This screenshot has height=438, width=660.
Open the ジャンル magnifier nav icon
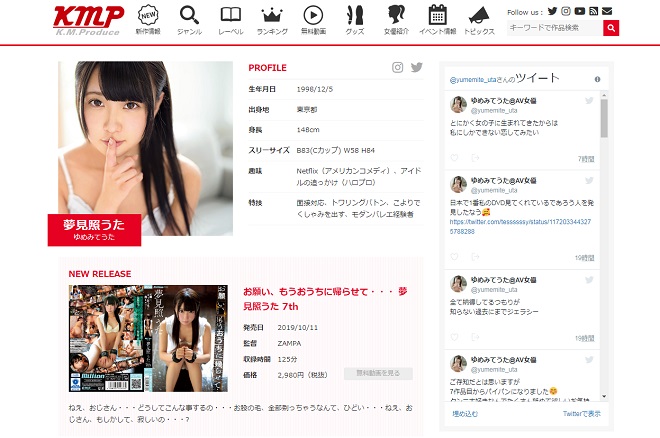click(189, 20)
